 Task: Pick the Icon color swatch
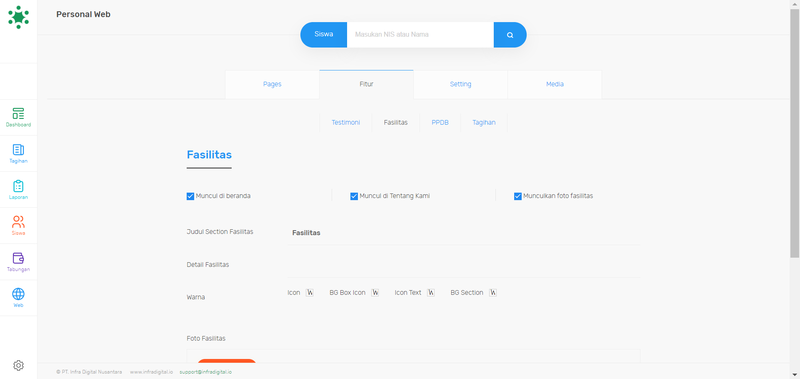[x=310, y=293]
